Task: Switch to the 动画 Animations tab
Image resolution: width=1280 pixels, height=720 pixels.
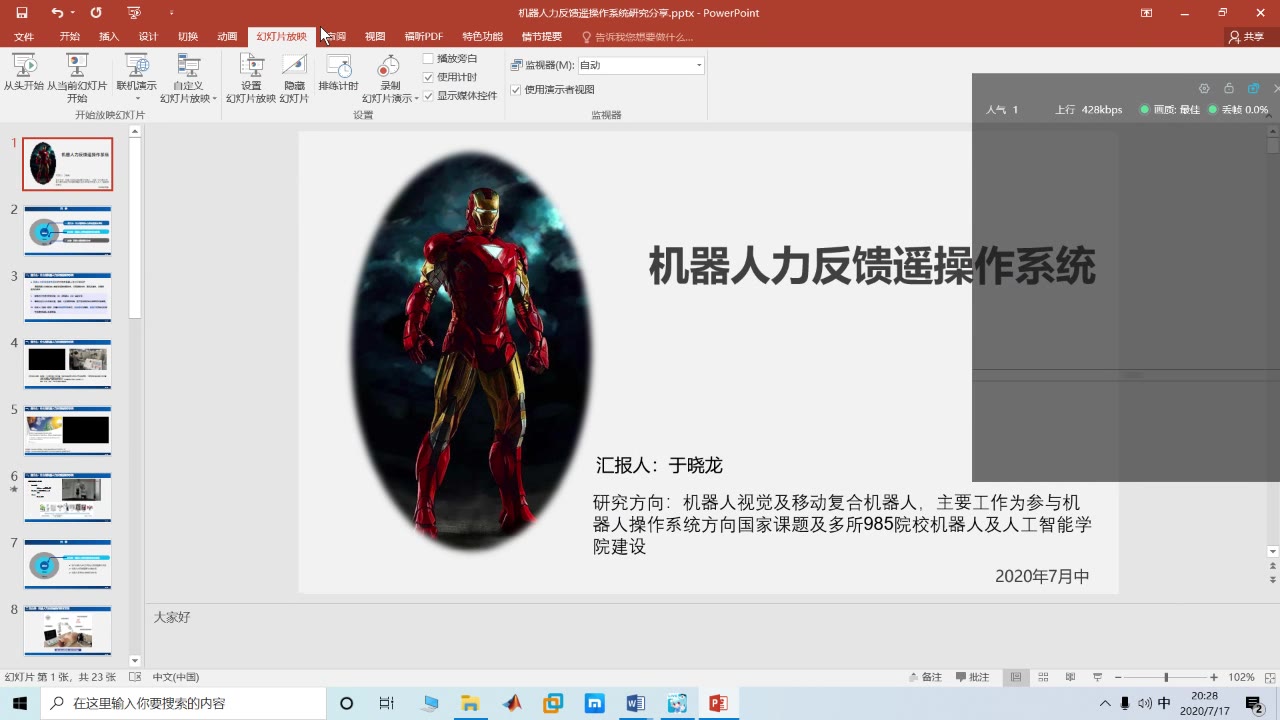Action: point(227,37)
